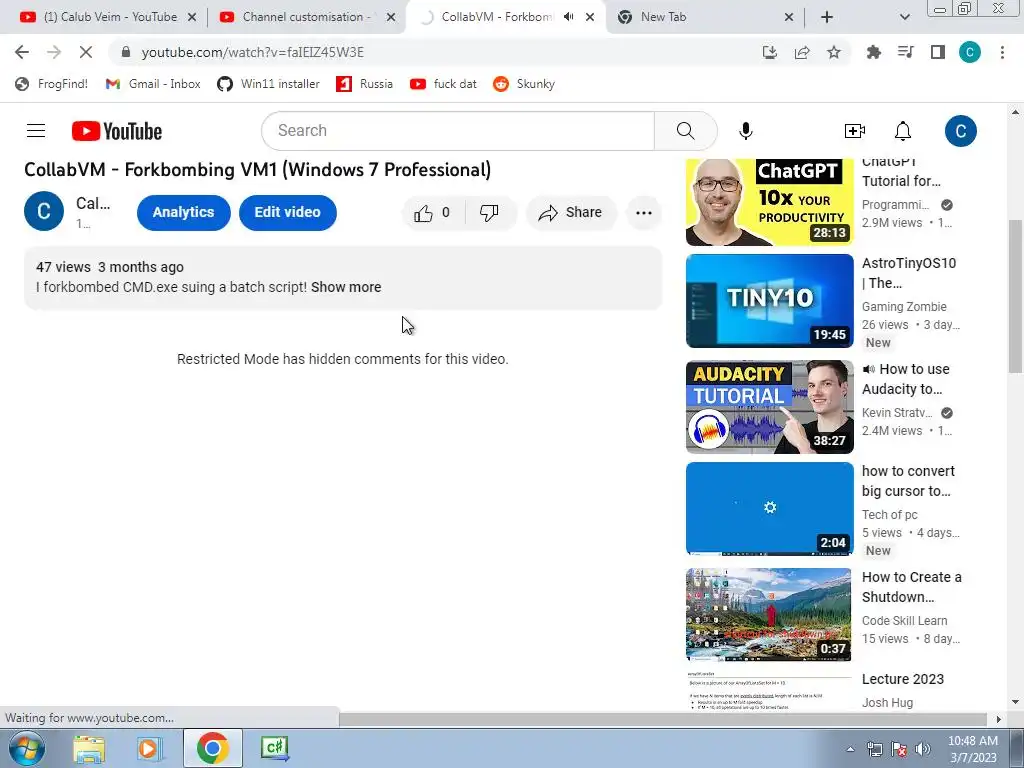
Task: Open the notifications bell
Action: [x=903, y=131]
